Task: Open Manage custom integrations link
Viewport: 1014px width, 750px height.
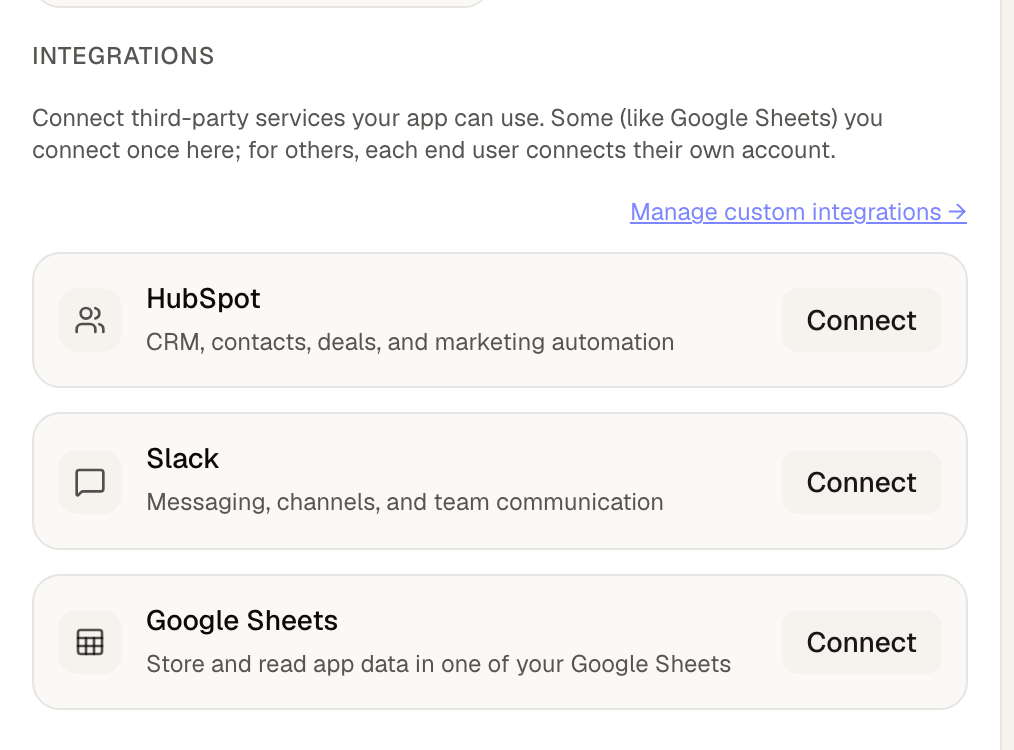Action: coord(798,212)
